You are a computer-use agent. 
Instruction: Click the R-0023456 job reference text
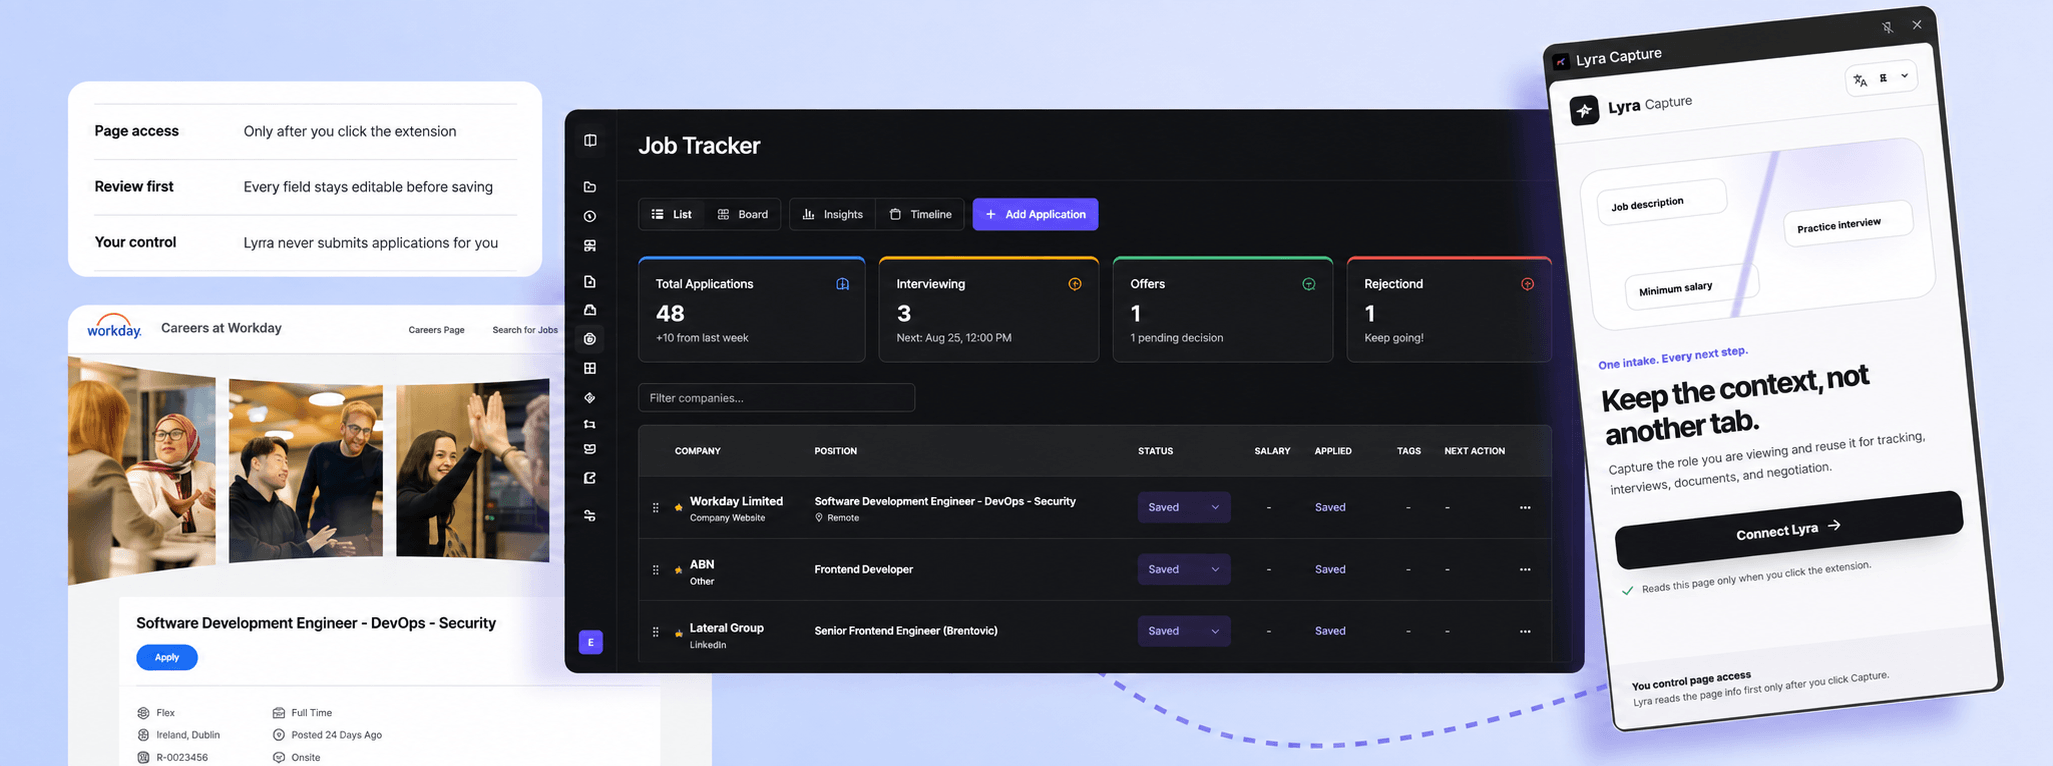click(x=182, y=758)
